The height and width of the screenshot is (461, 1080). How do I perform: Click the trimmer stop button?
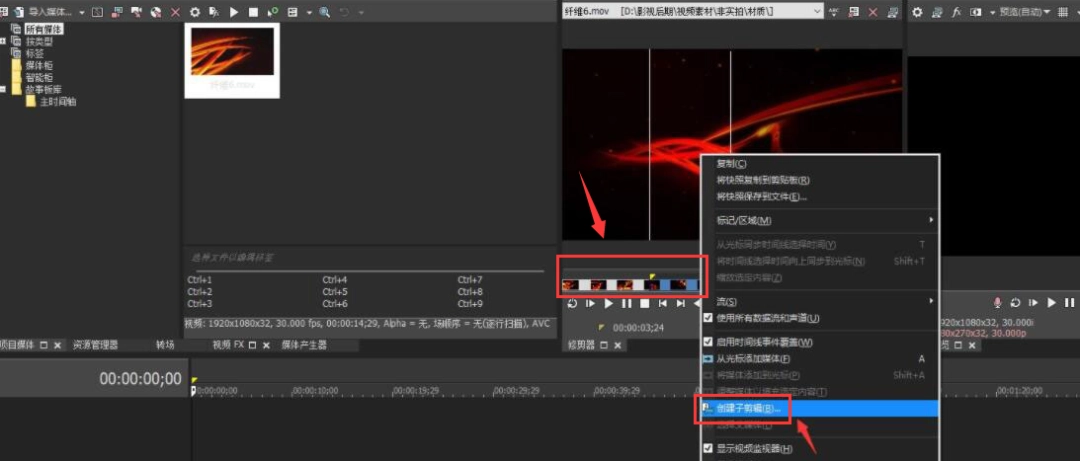point(645,303)
